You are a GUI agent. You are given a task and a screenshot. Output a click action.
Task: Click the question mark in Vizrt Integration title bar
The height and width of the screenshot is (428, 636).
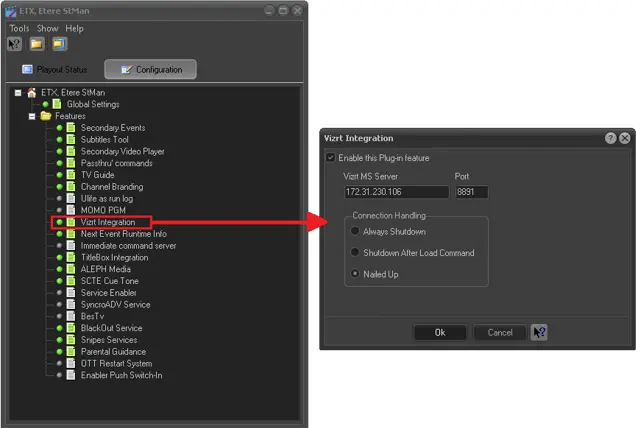(610, 138)
